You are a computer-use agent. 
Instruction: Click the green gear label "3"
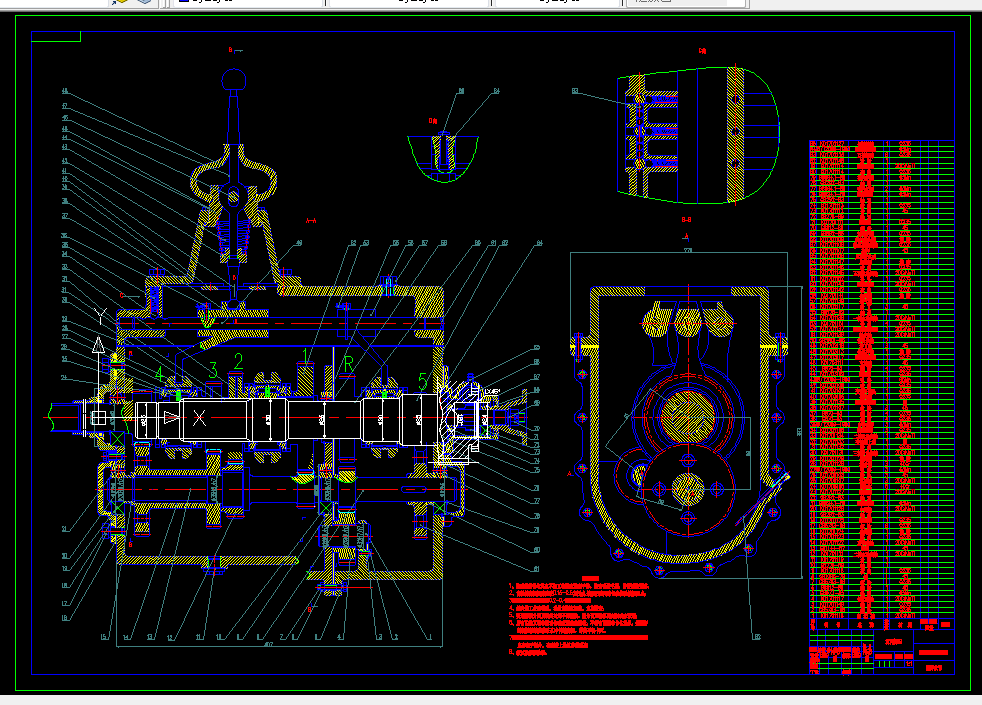pos(213,370)
